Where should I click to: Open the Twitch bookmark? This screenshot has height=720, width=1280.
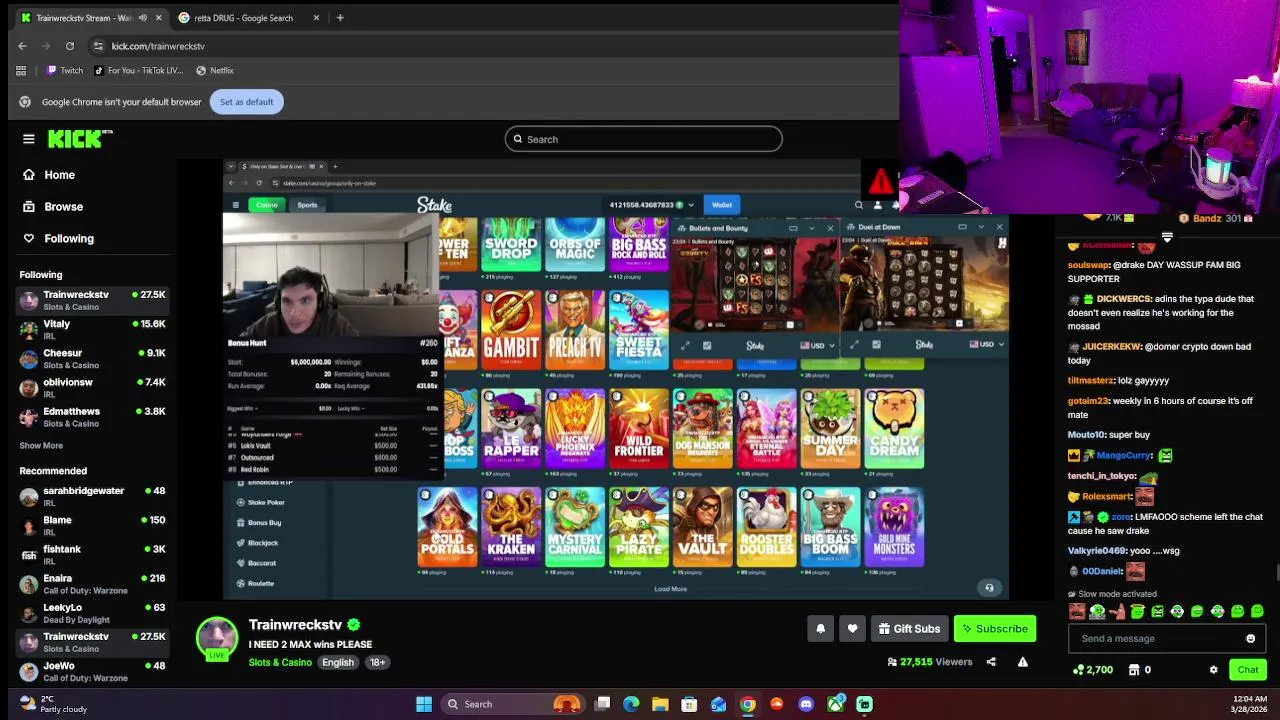(x=65, y=71)
